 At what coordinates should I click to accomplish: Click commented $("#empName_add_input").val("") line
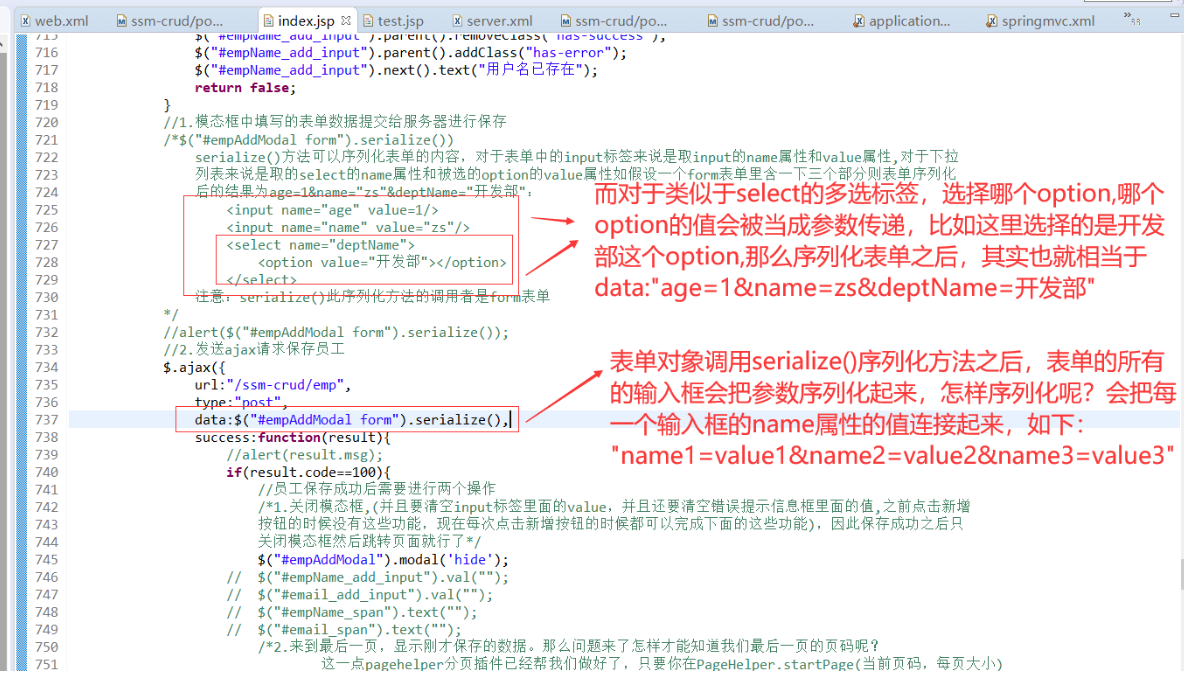pyautogui.click(x=368, y=577)
